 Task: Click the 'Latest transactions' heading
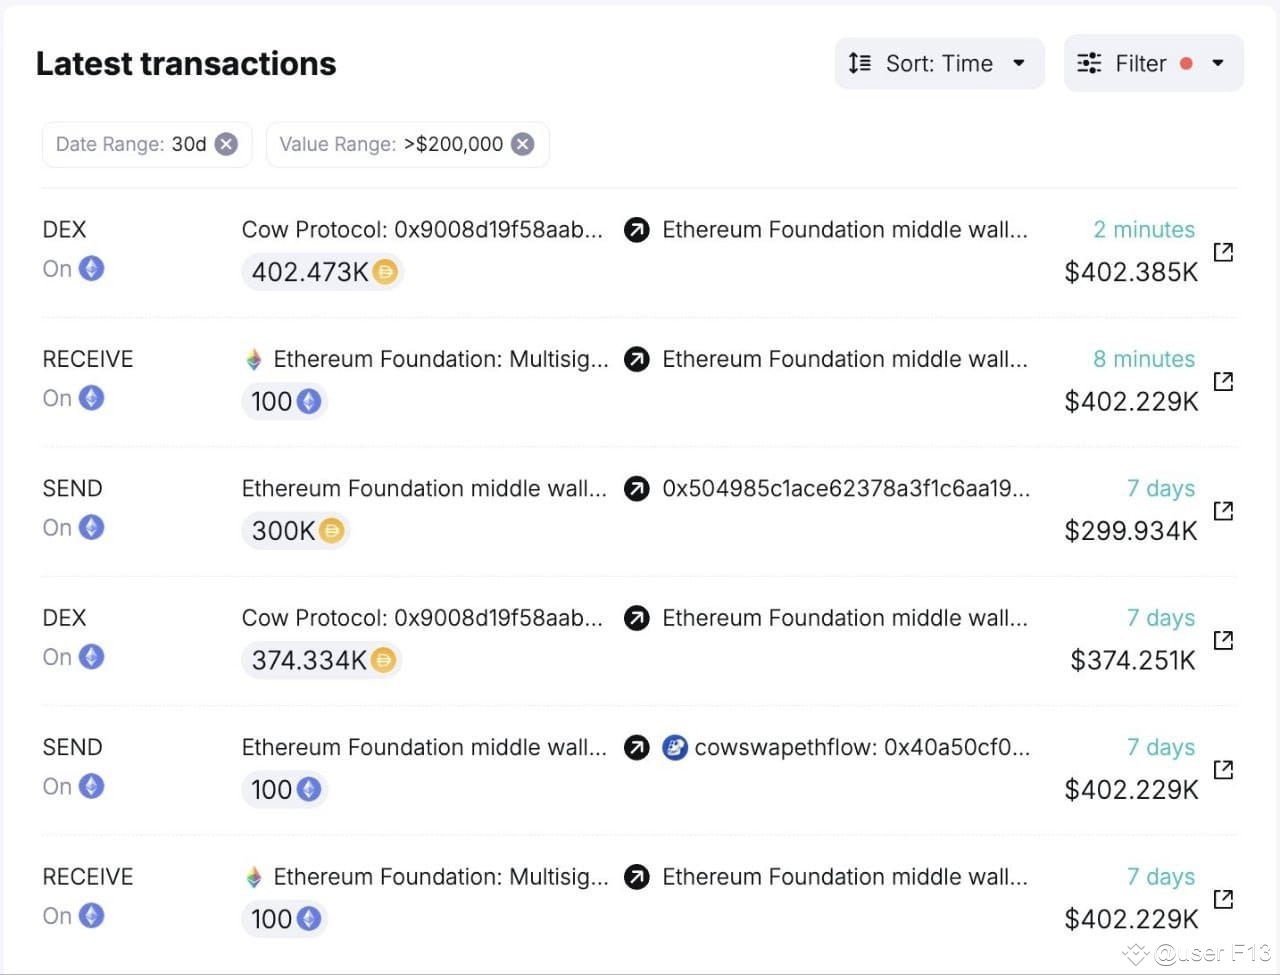pos(186,63)
